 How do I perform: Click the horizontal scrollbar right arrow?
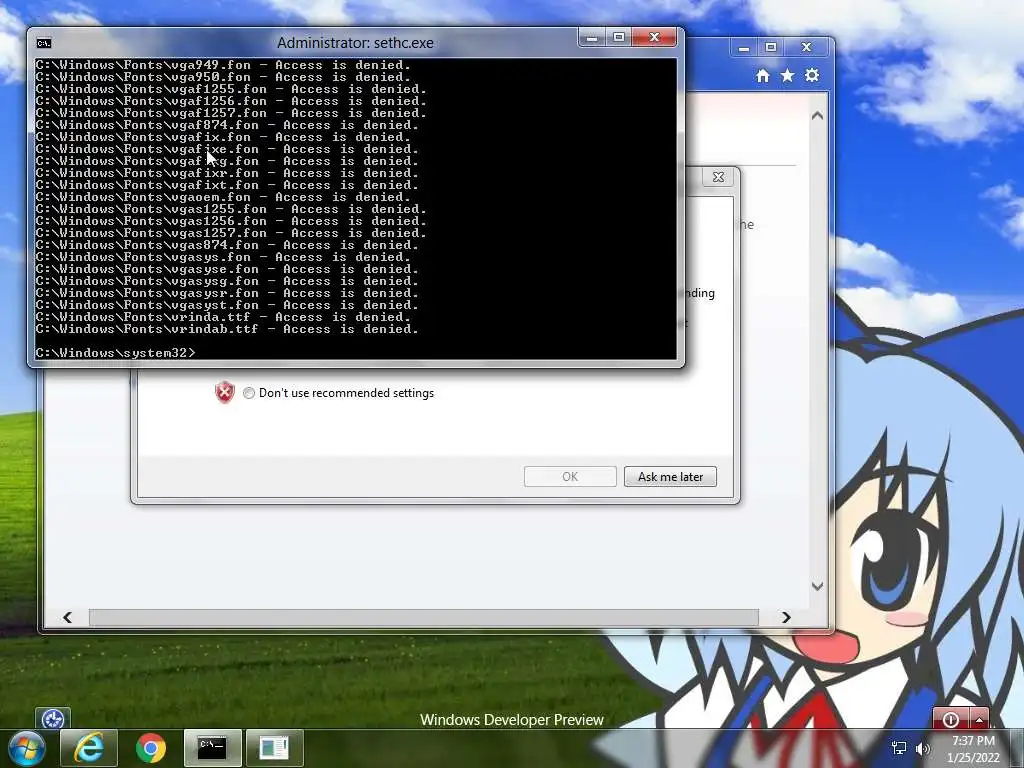click(786, 617)
